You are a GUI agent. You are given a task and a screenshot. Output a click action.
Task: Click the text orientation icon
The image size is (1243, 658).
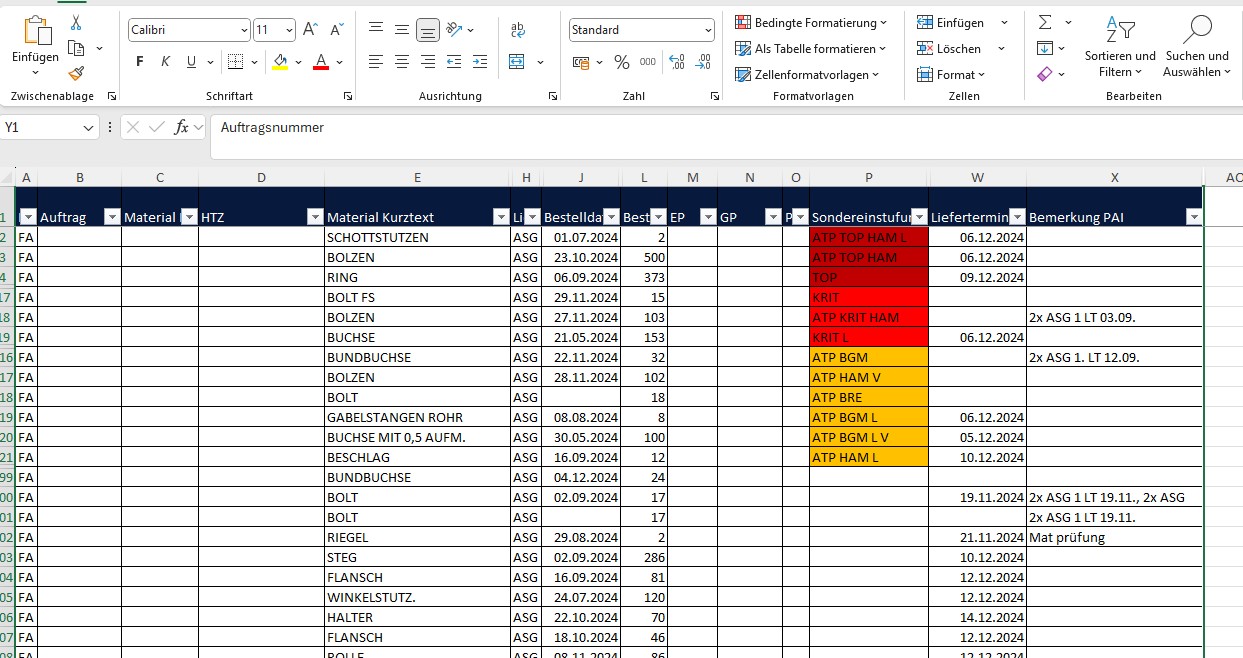(x=455, y=30)
